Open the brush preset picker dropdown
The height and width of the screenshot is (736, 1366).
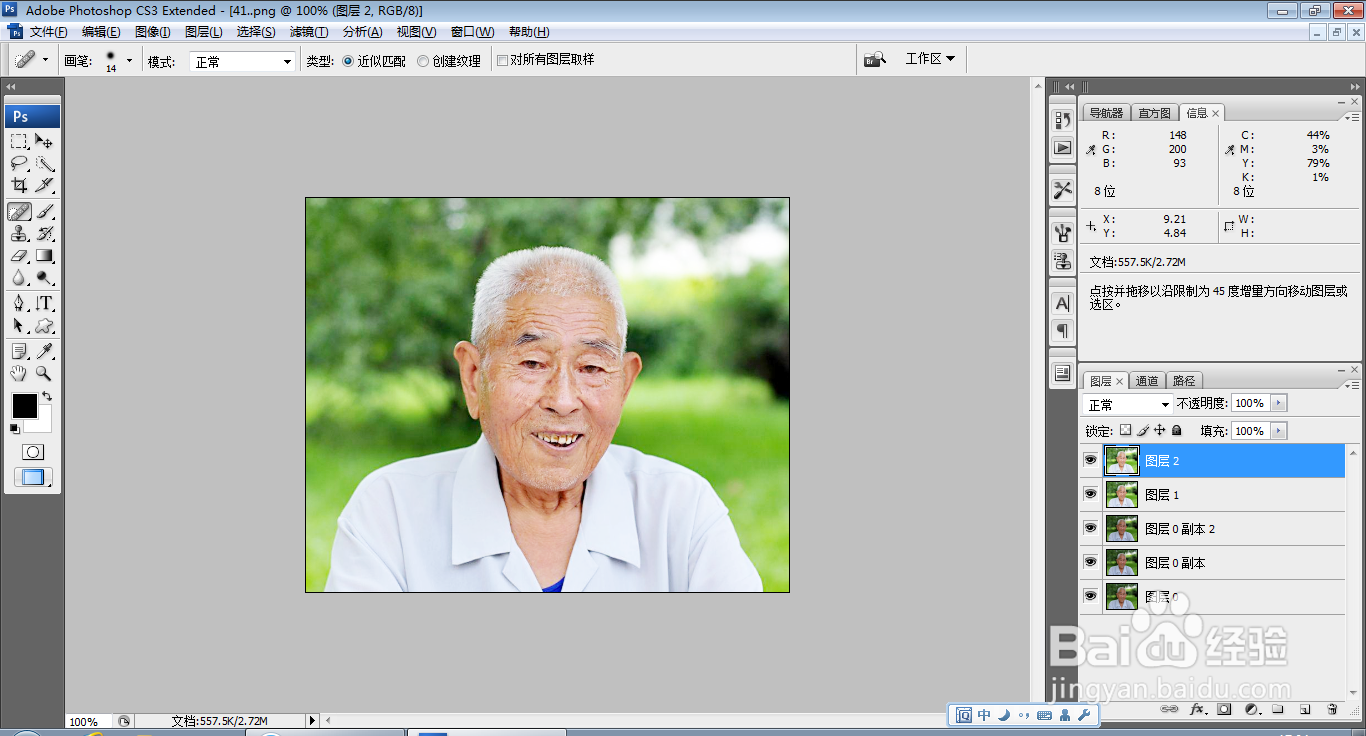[x=129, y=61]
